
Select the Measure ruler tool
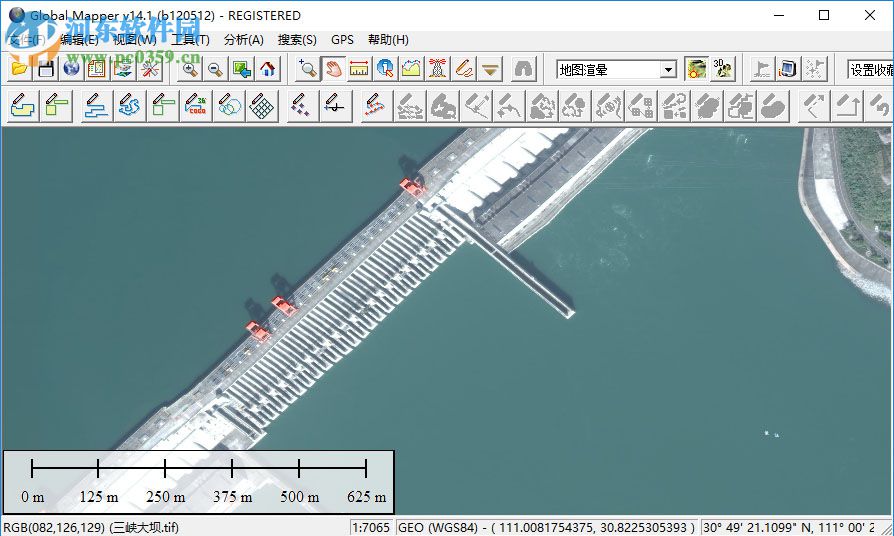359,70
